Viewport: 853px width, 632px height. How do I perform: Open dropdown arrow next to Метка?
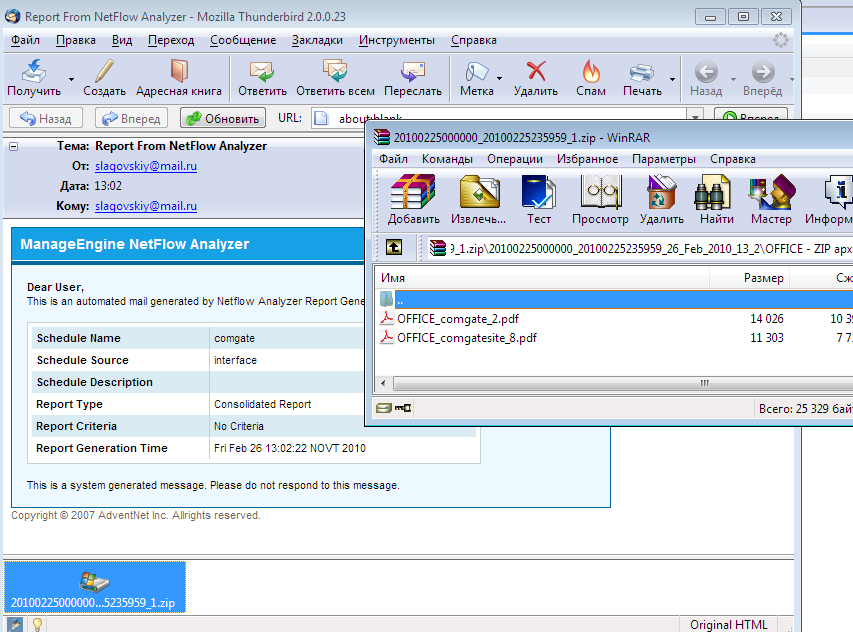coord(499,79)
